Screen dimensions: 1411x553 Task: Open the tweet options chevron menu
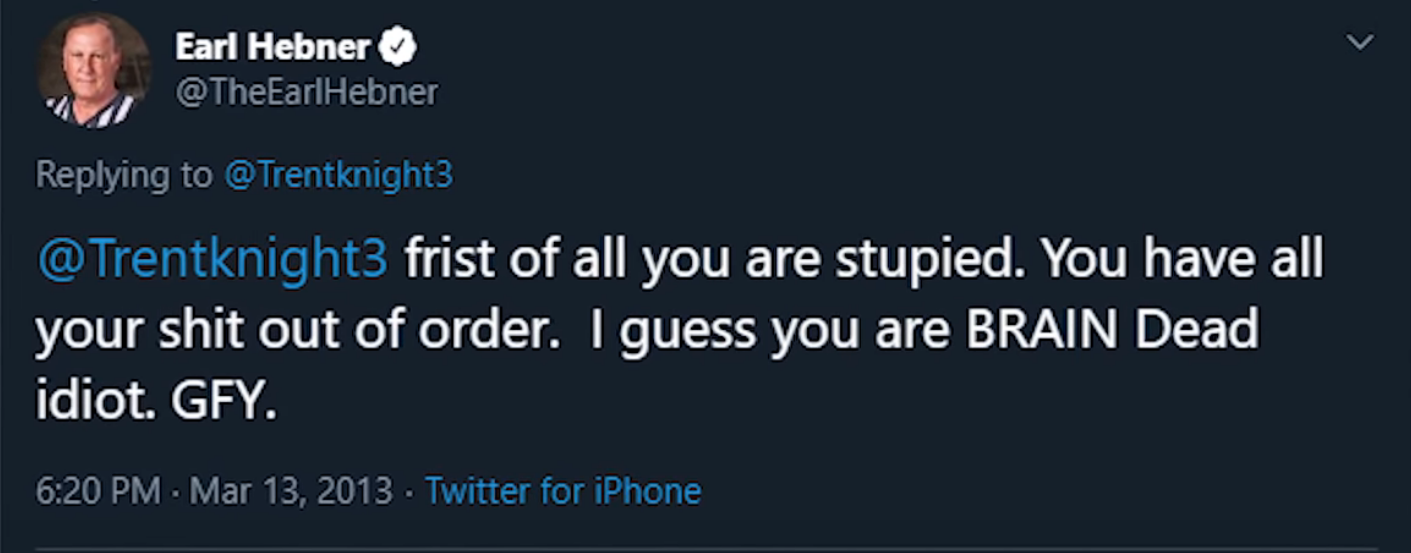tap(1360, 42)
